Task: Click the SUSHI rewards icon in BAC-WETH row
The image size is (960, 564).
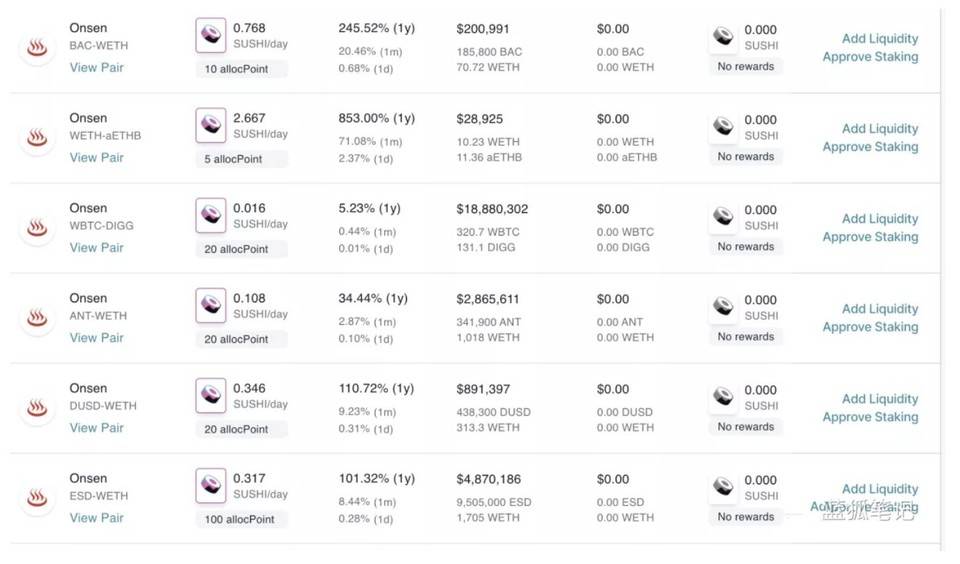Action: pyautogui.click(x=723, y=36)
